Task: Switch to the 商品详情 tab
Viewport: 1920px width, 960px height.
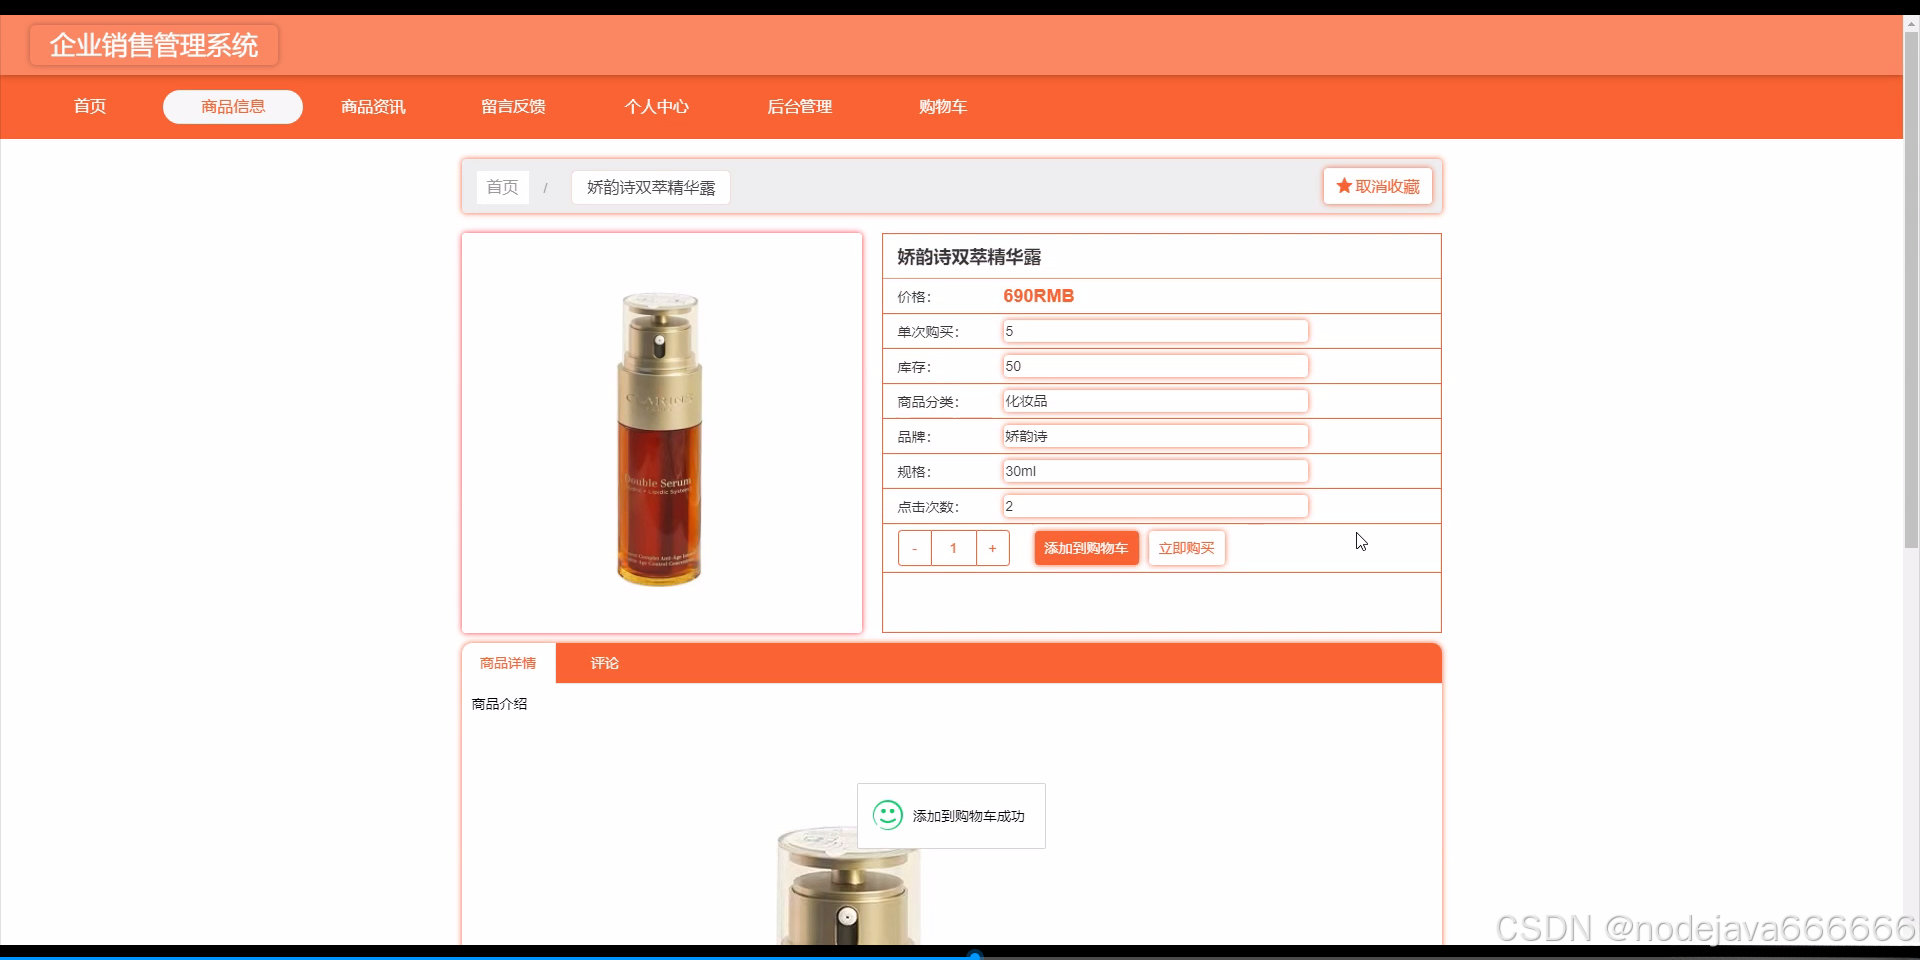Action: pyautogui.click(x=508, y=663)
